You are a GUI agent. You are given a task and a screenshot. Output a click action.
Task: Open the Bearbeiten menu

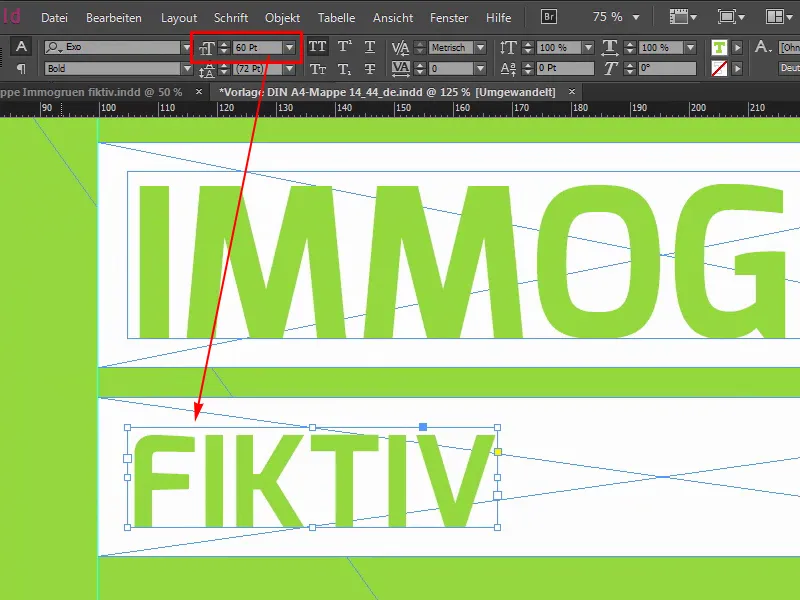[x=114, y=18]
